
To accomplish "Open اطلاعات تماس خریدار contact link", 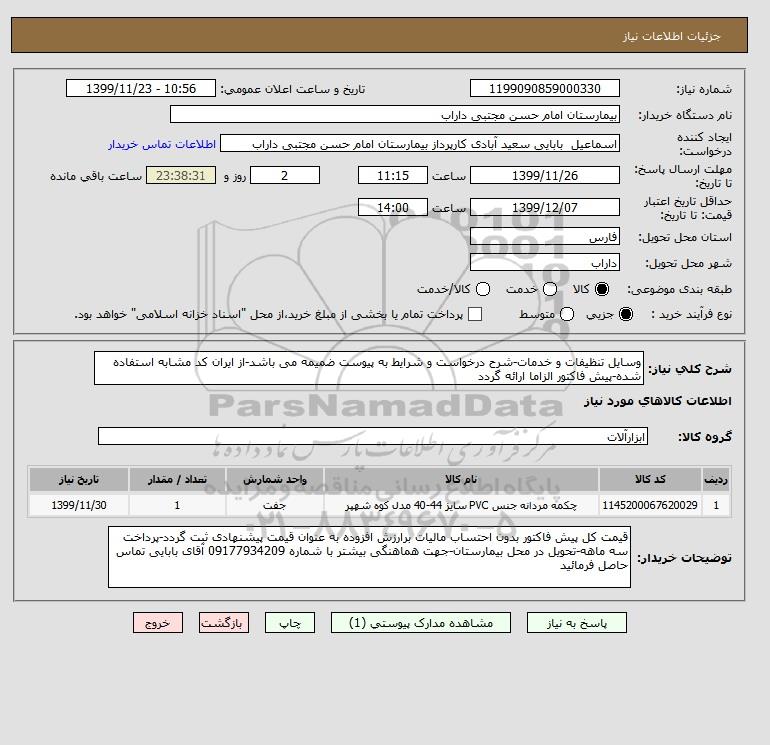I will (162, 144).
